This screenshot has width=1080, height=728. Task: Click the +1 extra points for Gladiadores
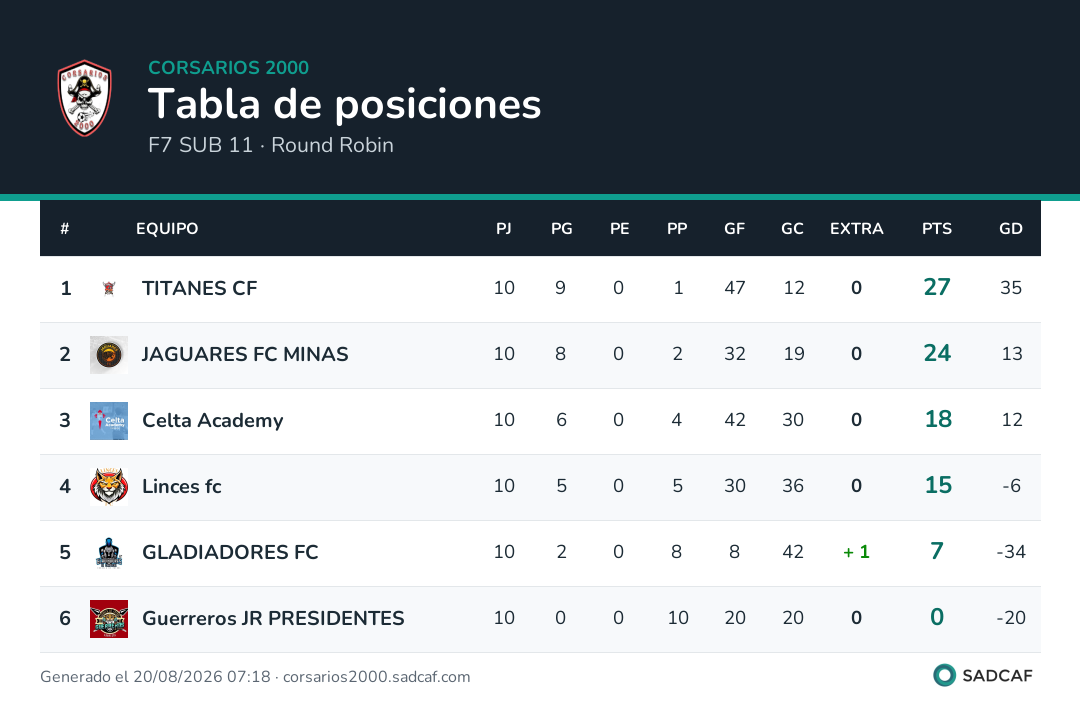(856, 552)
